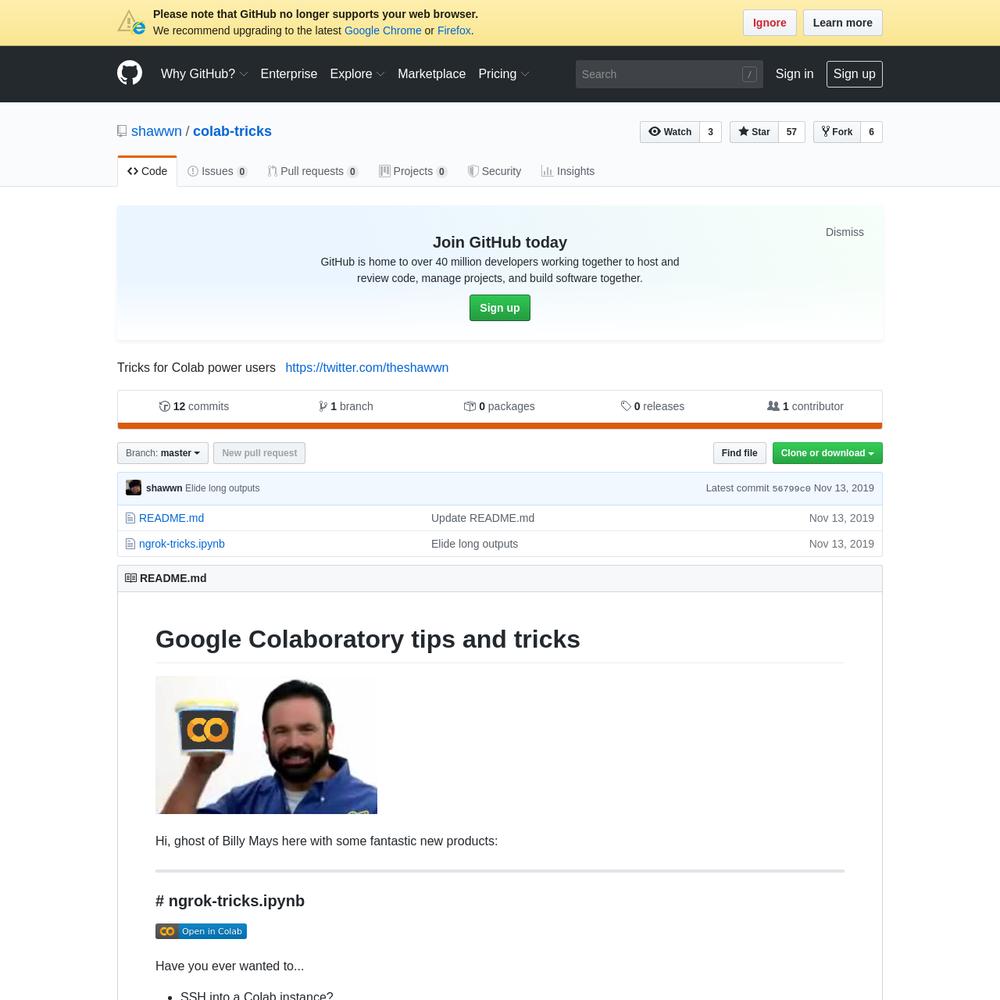Open the shawwn owner link
1000x1000 pixels.
click(x=156, y=131)
